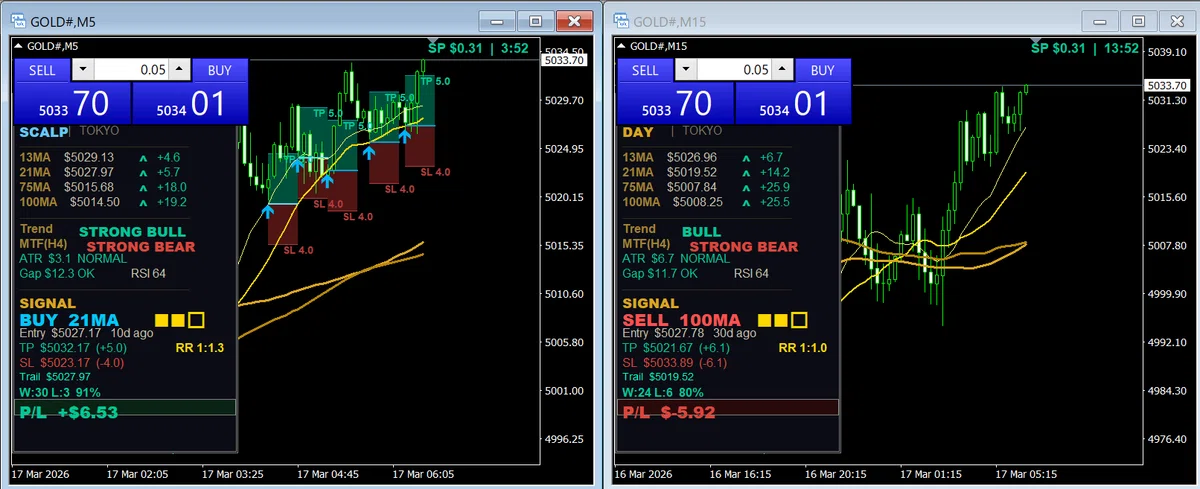This screenshot has width=1200, height=489.
Task: Click the last blue buy arrow on M5 chart
Action: (406, 135)
